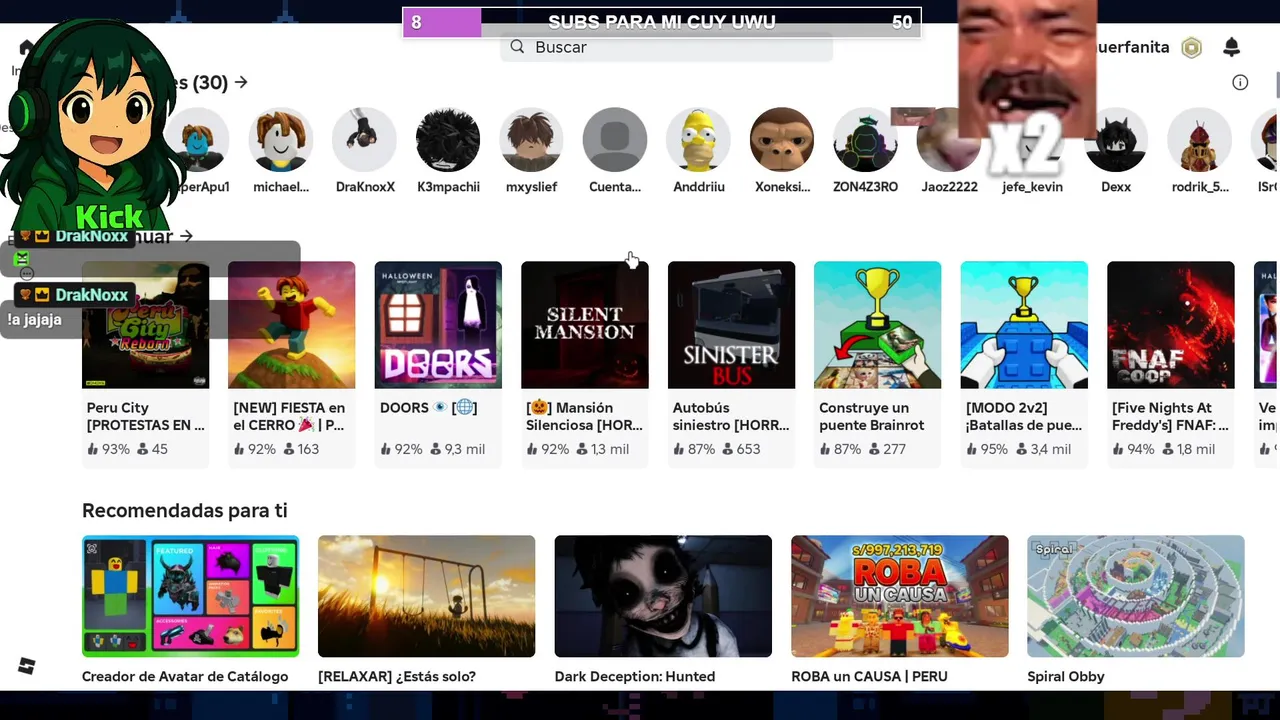
Task: Expand the Continuar section arrow
Action: [186, 236]
